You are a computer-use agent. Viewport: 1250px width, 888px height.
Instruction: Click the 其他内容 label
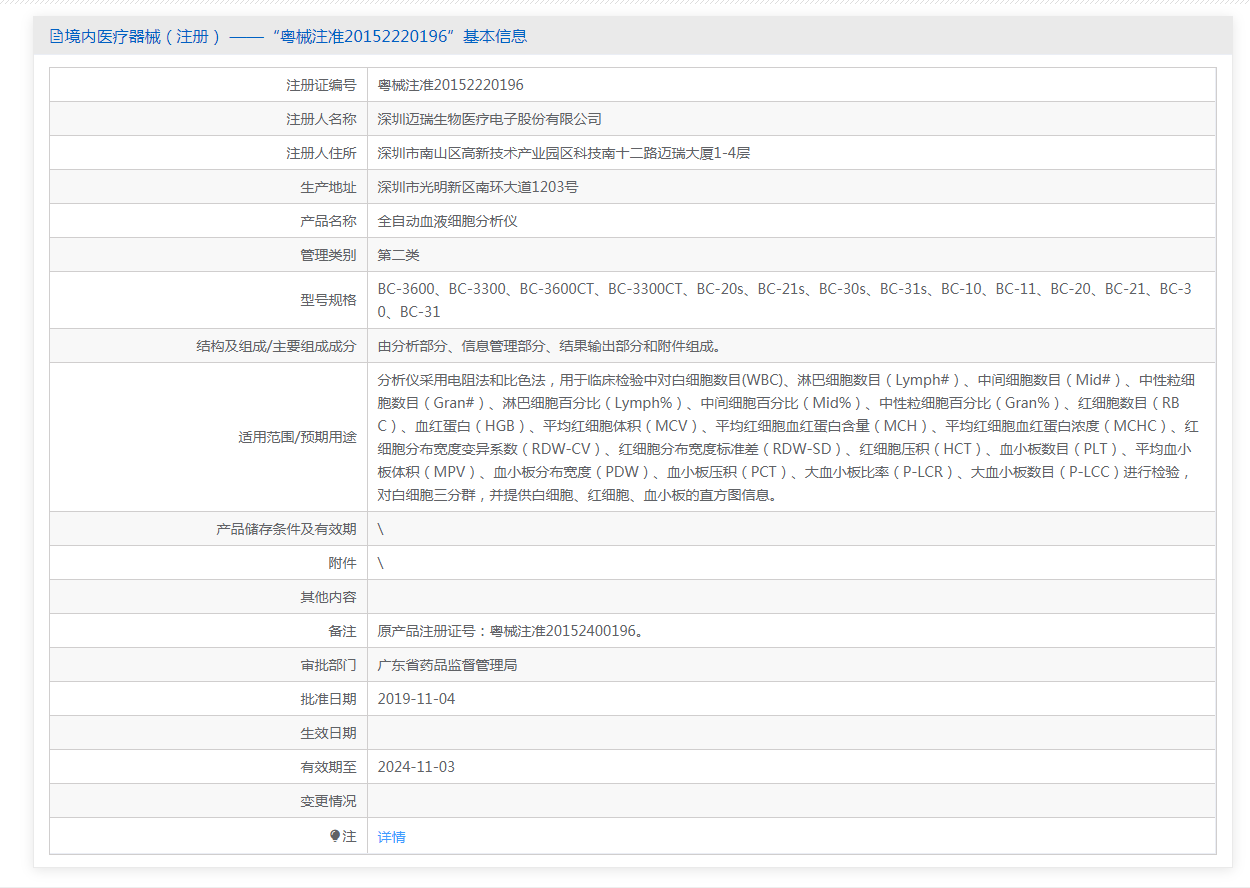click(x=328, y=597)
